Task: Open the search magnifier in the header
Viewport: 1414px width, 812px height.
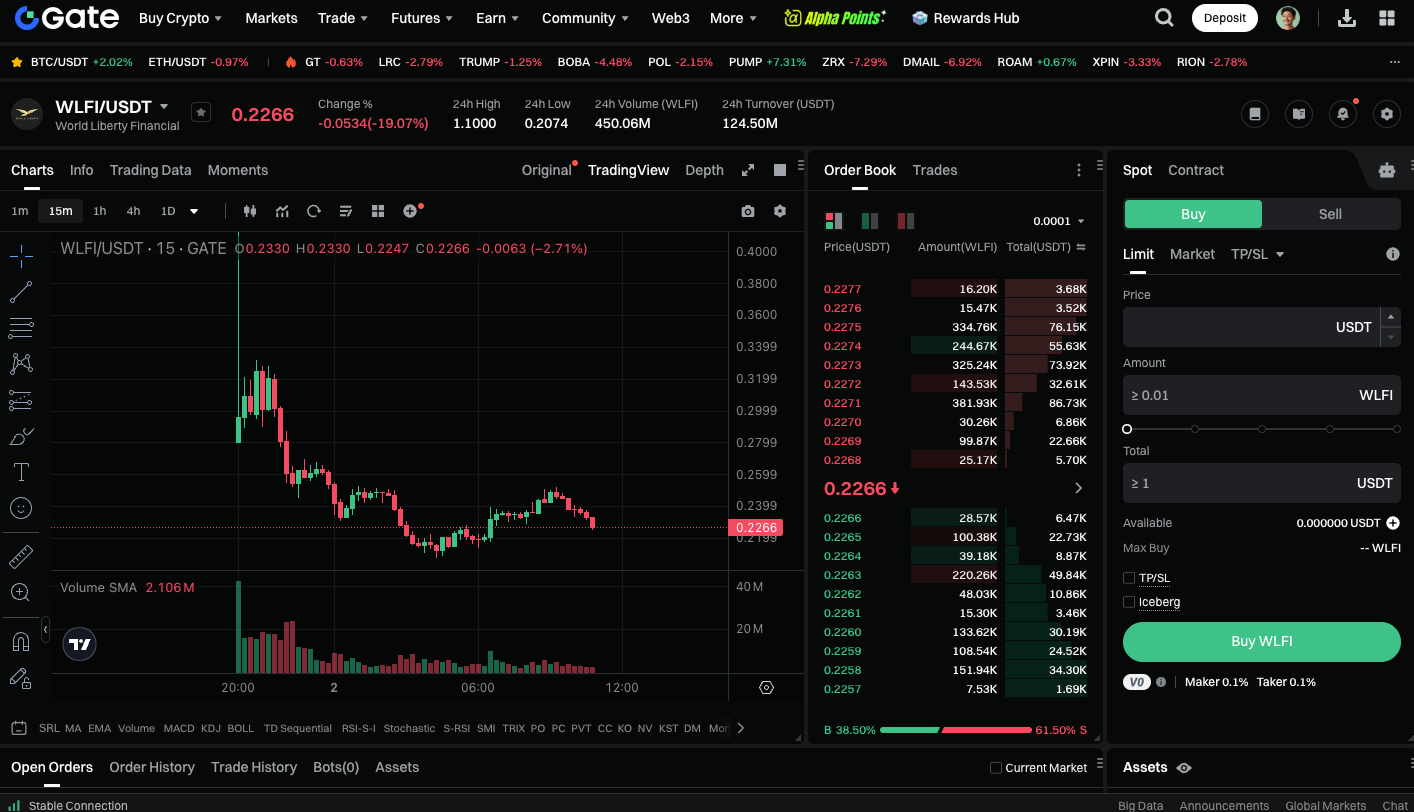Action: [x=1164, y=17]
